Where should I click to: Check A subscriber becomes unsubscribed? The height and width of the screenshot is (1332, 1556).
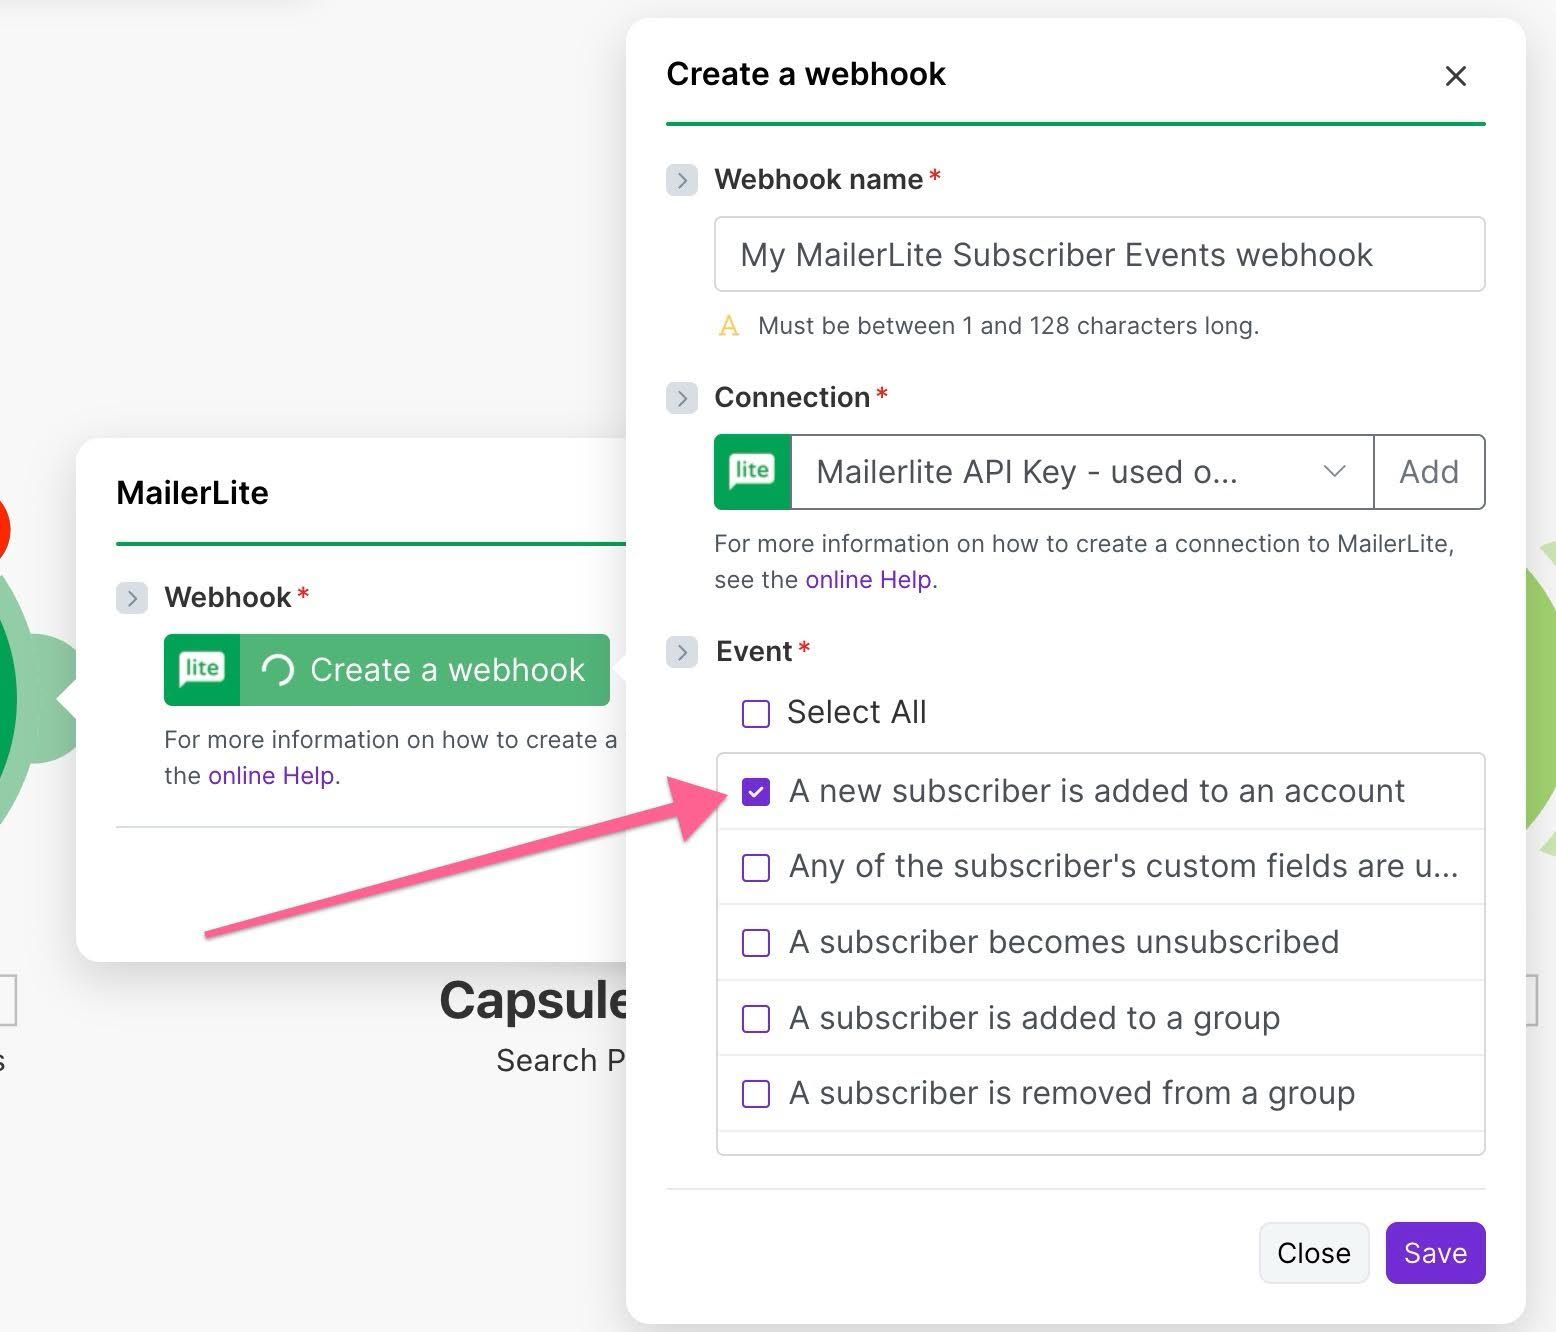pos(756,943)
